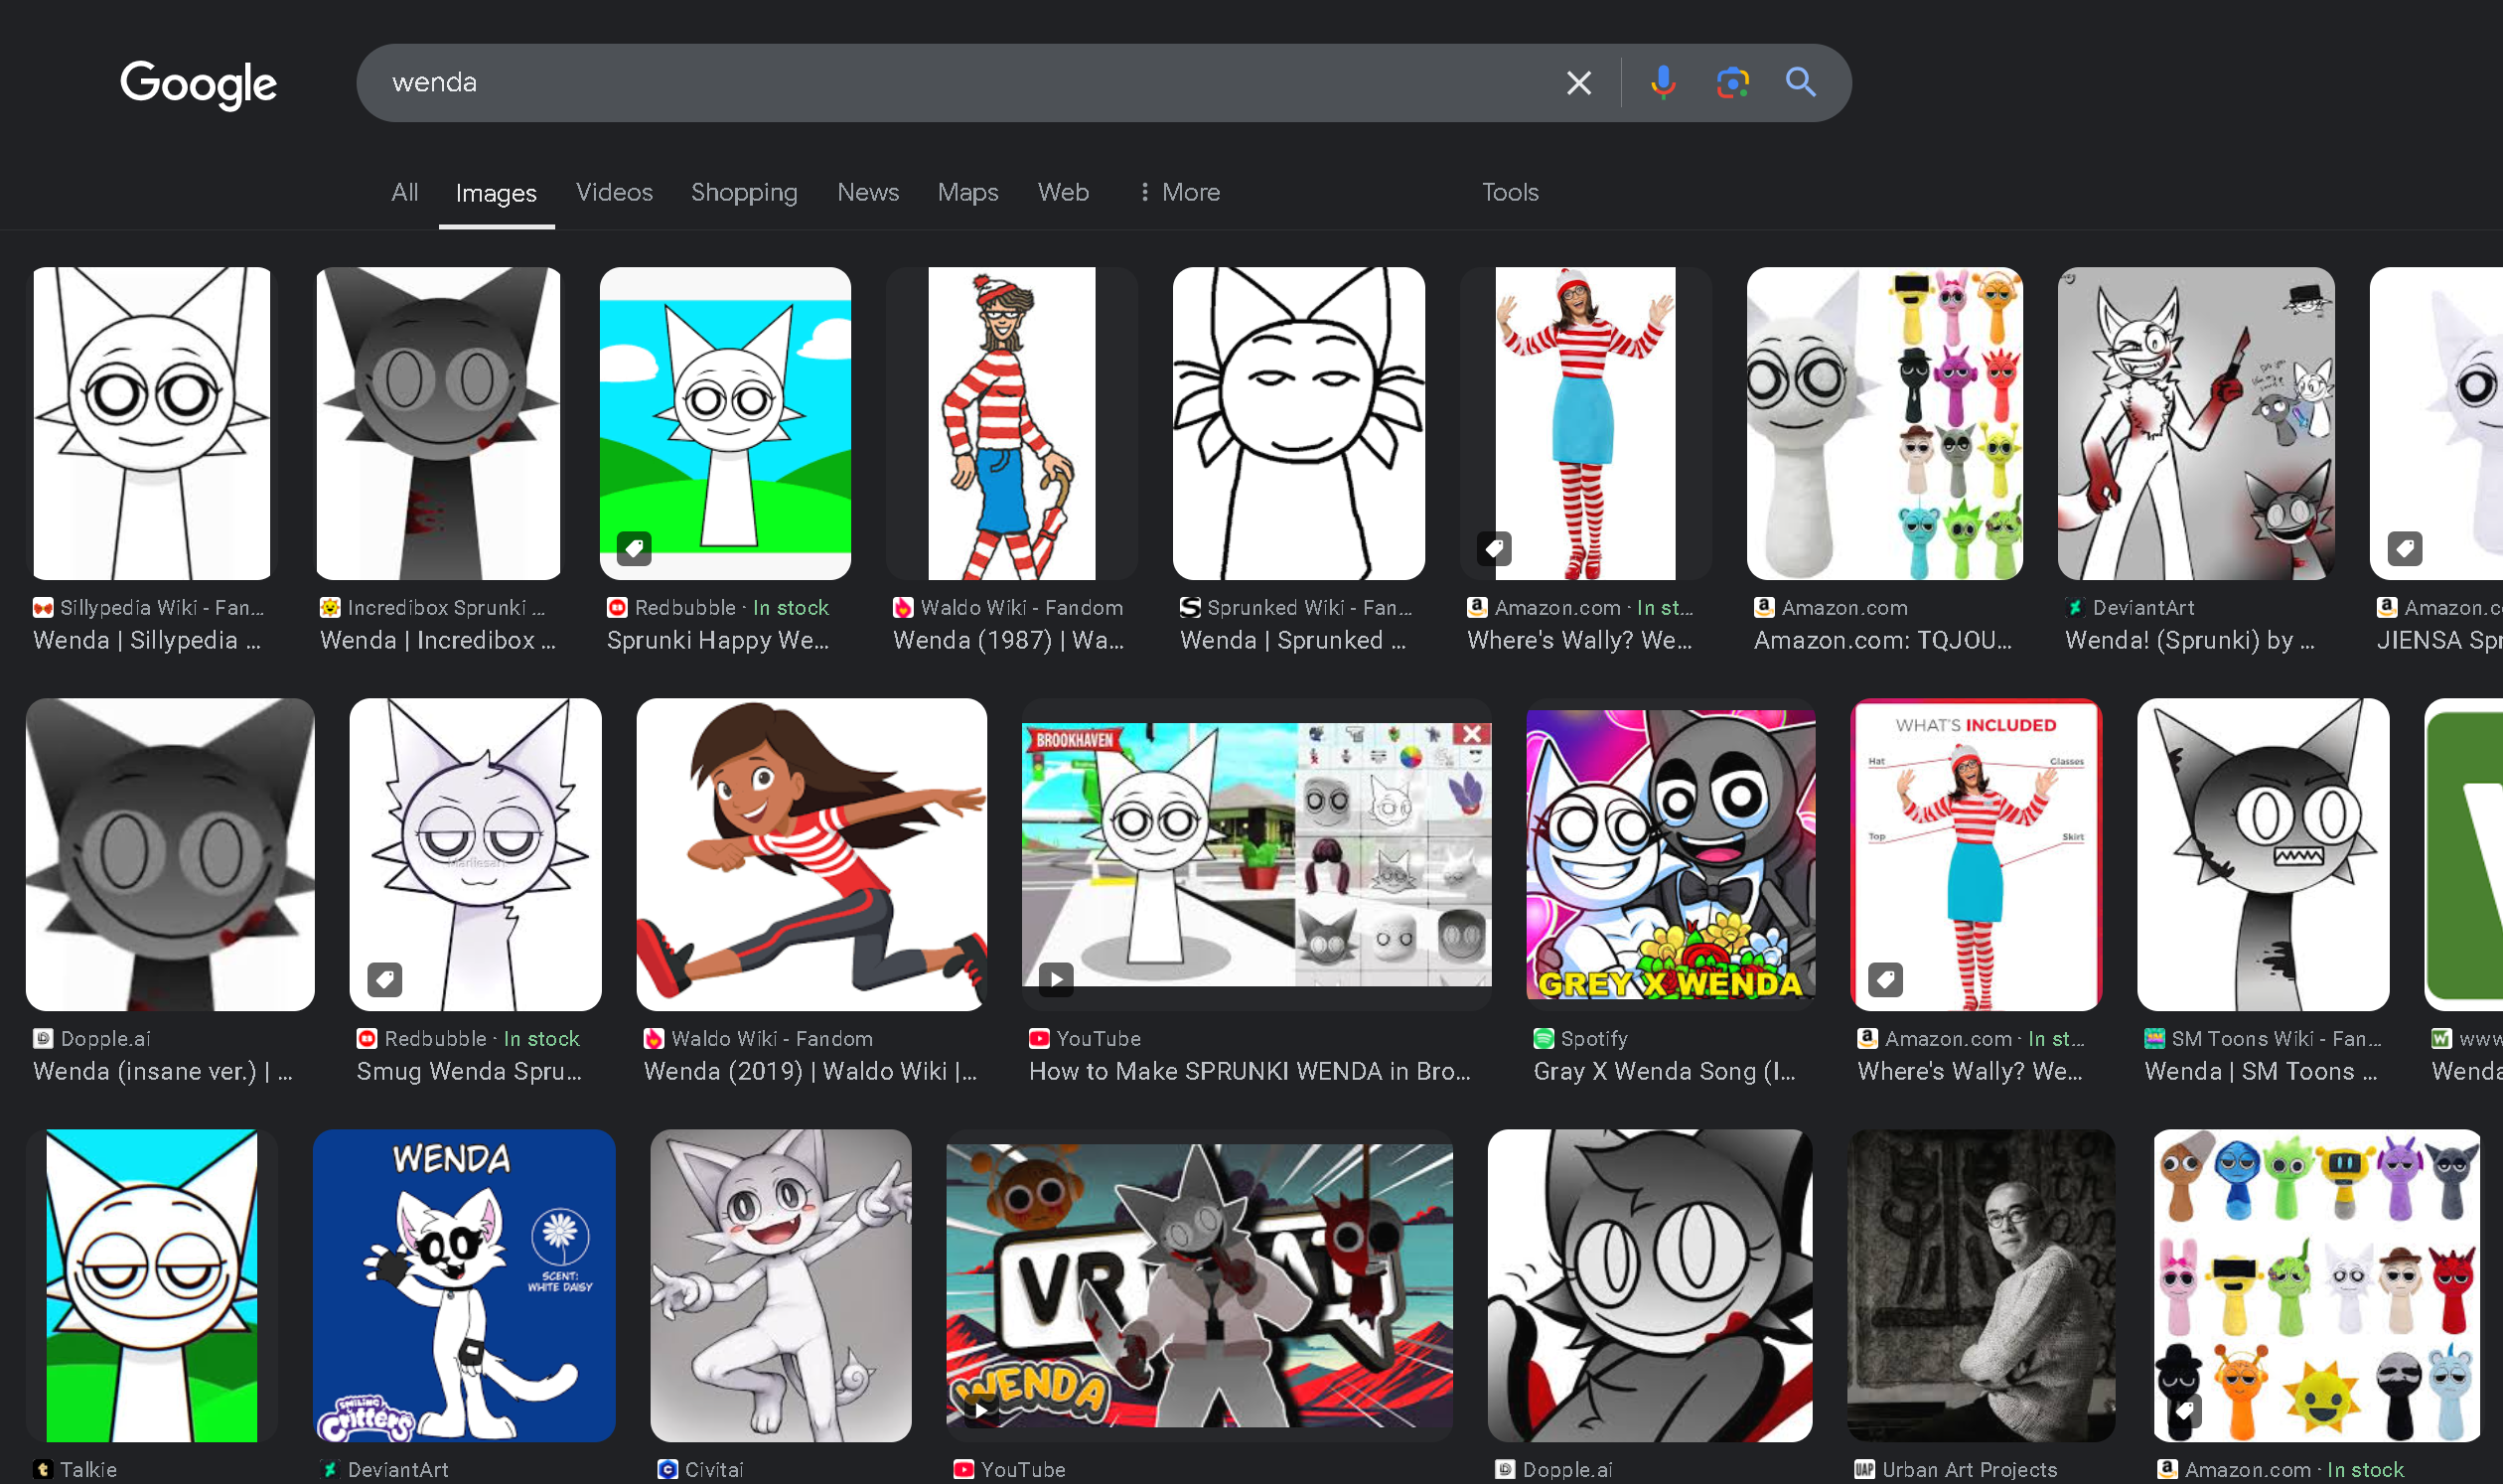Image resolution: width=2503 pixels, height=1484 pixels.
Task: Click the product tag icon on What's Included costume image
Action: [x=1885, y=979]
